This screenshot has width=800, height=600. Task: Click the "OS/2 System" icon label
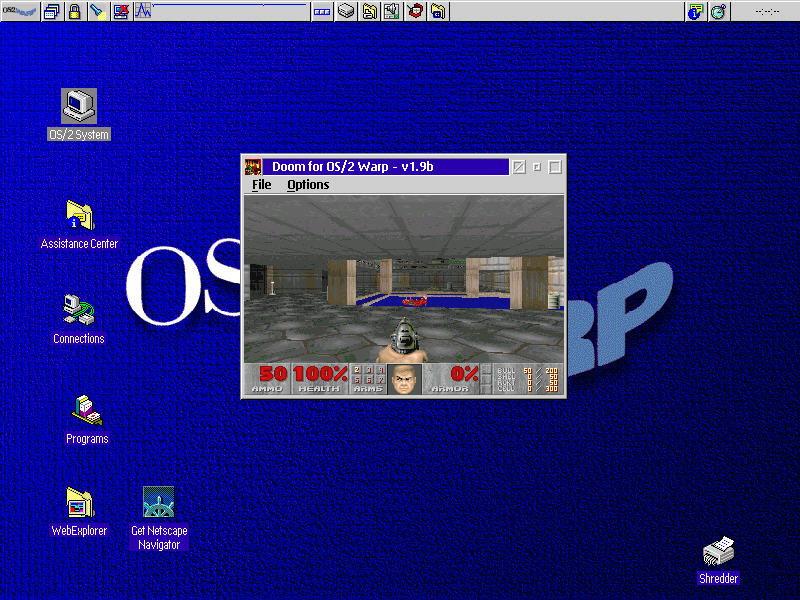click(x=79, y=134)
